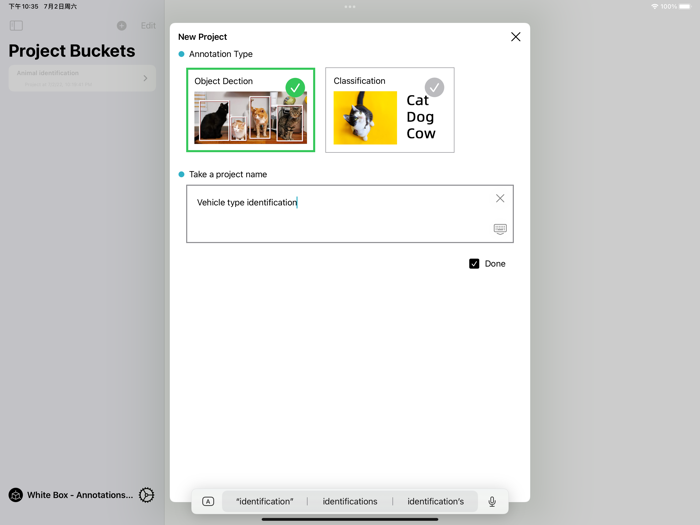The width and height of the screenshot is (700, 525).
Task: Open the White Box - Annotations label
Action: pos(80,495)
